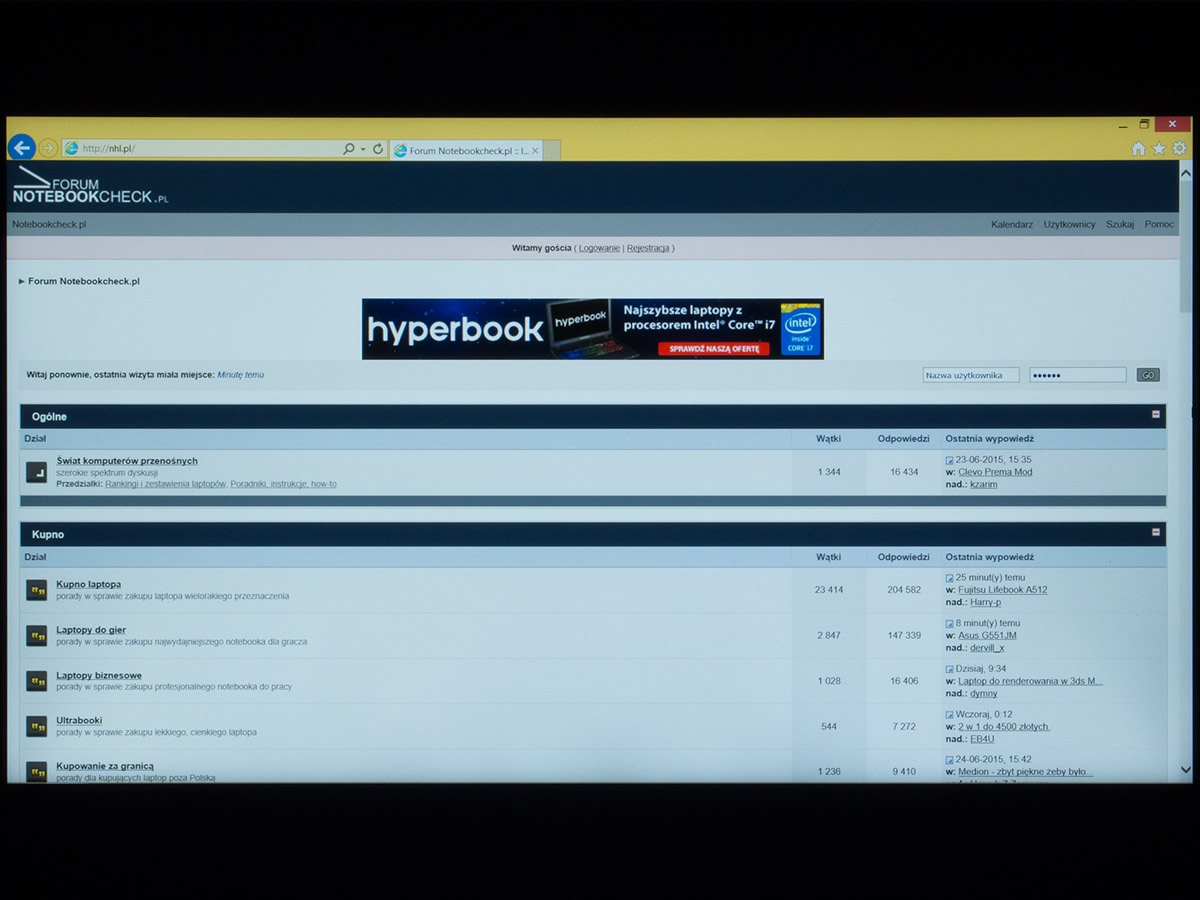Open the Laptopy biznesowe forum link
Screen dimensions: 1200x900
(x=99, y=676)
